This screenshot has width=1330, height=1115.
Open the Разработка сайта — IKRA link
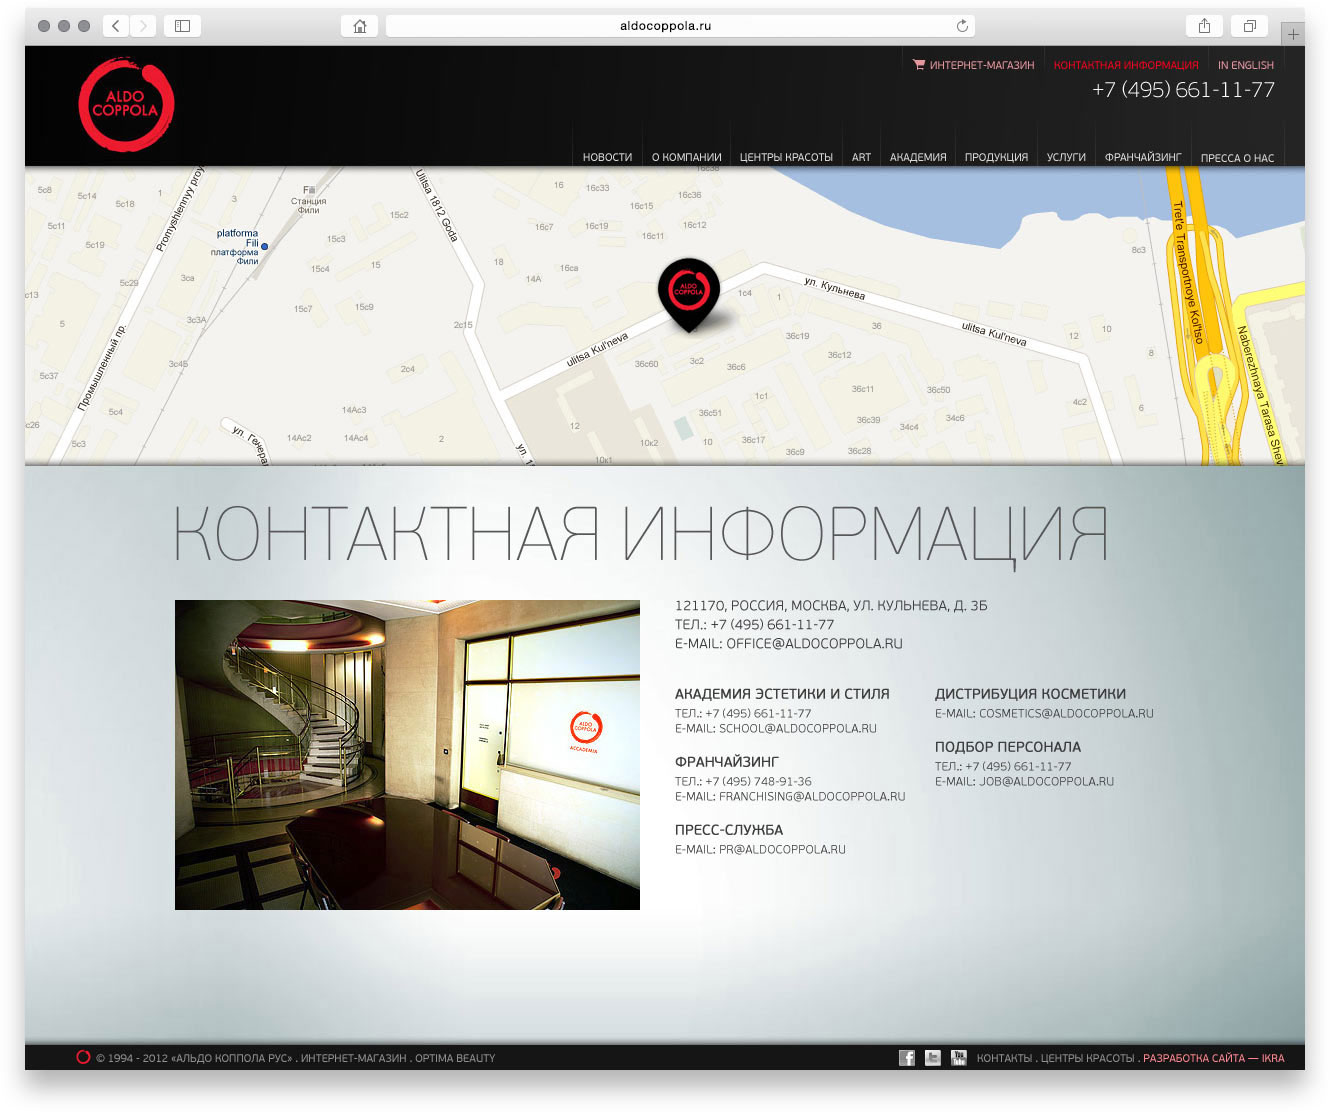point(1214,1058)
